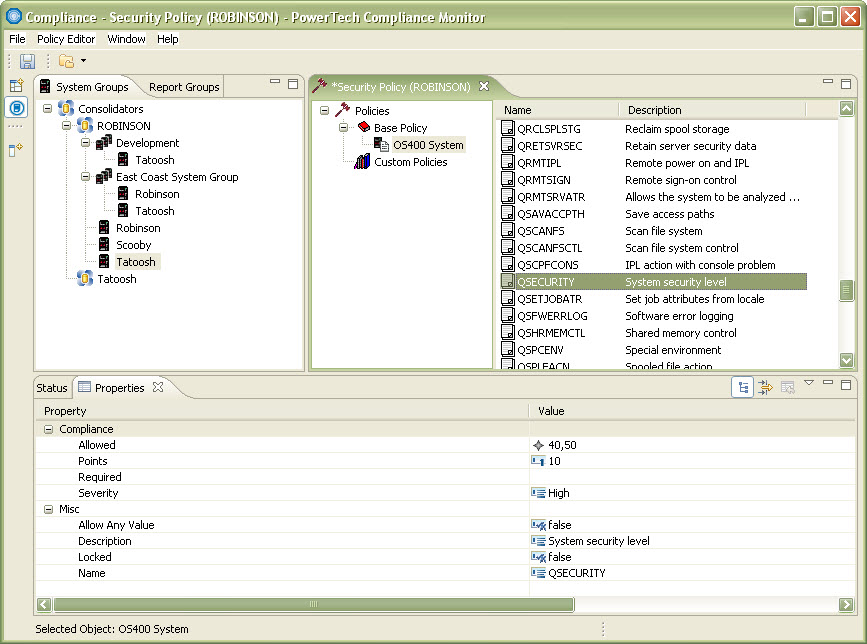Collapse the Compliance property category
867x644 pixels.
[49, 429]
